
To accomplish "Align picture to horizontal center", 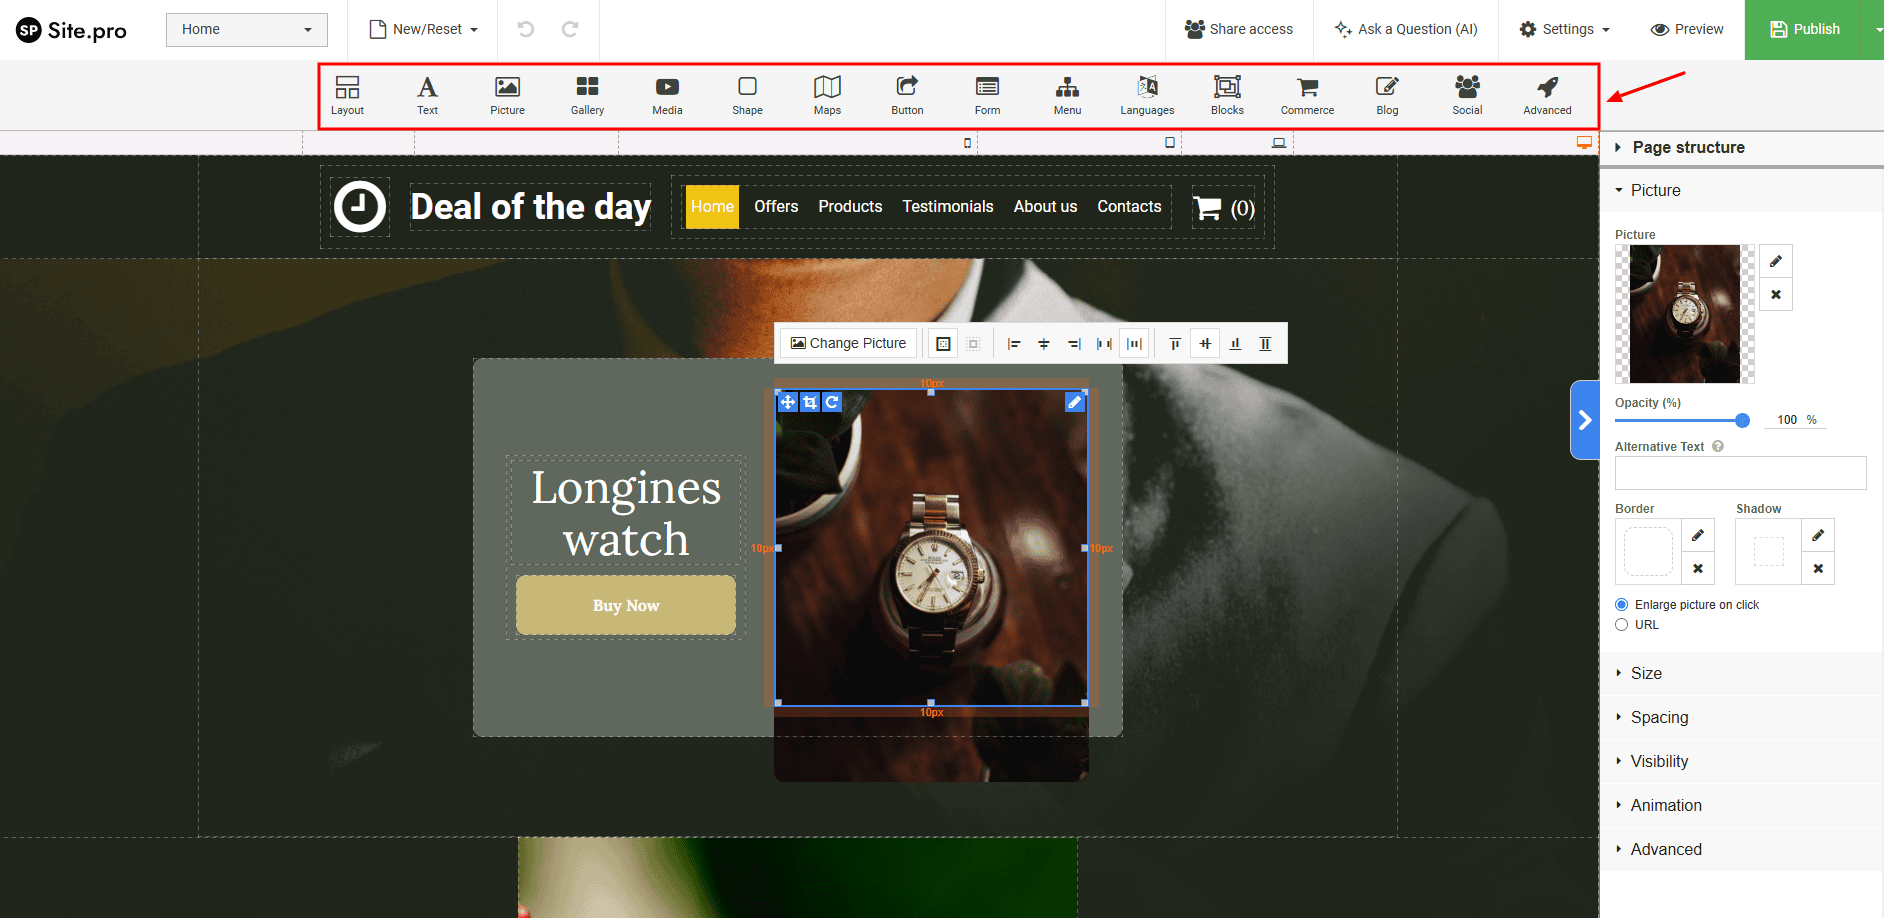I will [1043, 344].
